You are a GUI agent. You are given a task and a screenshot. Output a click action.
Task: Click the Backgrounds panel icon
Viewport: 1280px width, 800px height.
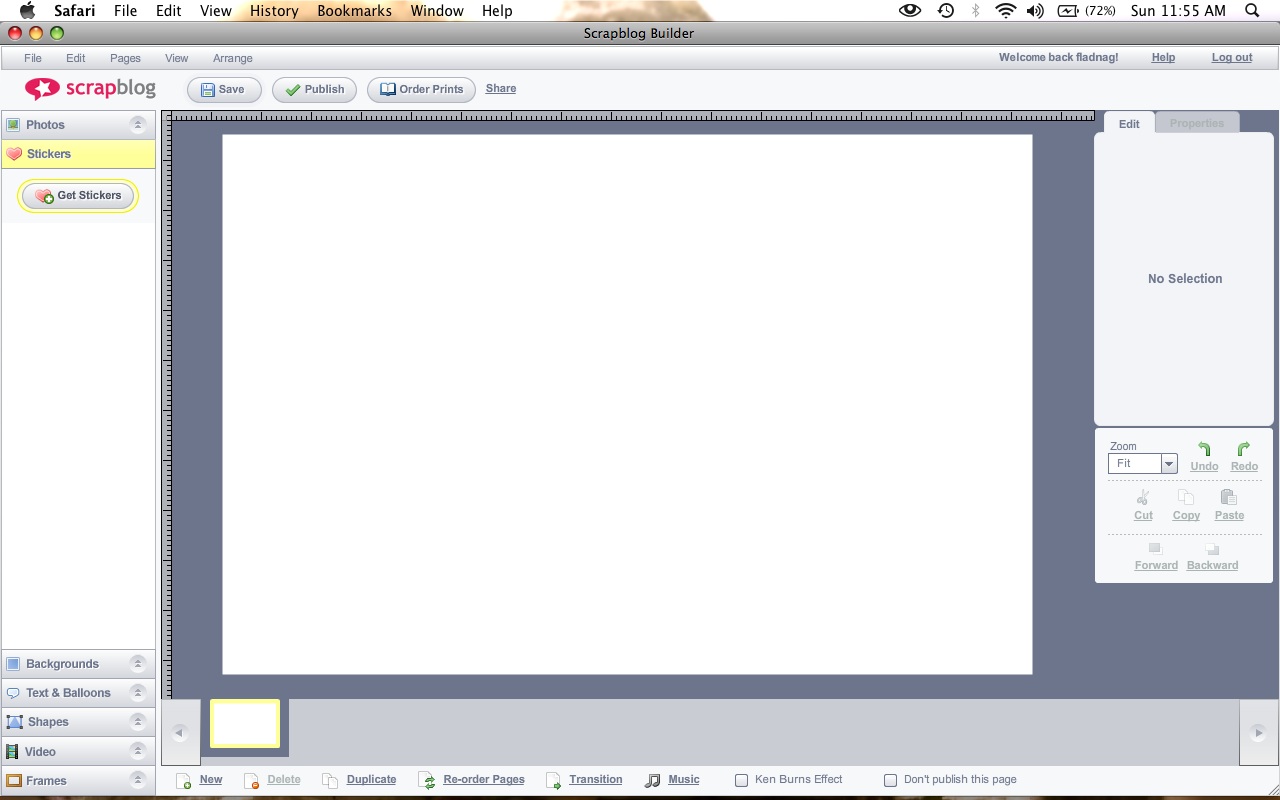coord(13,664)
